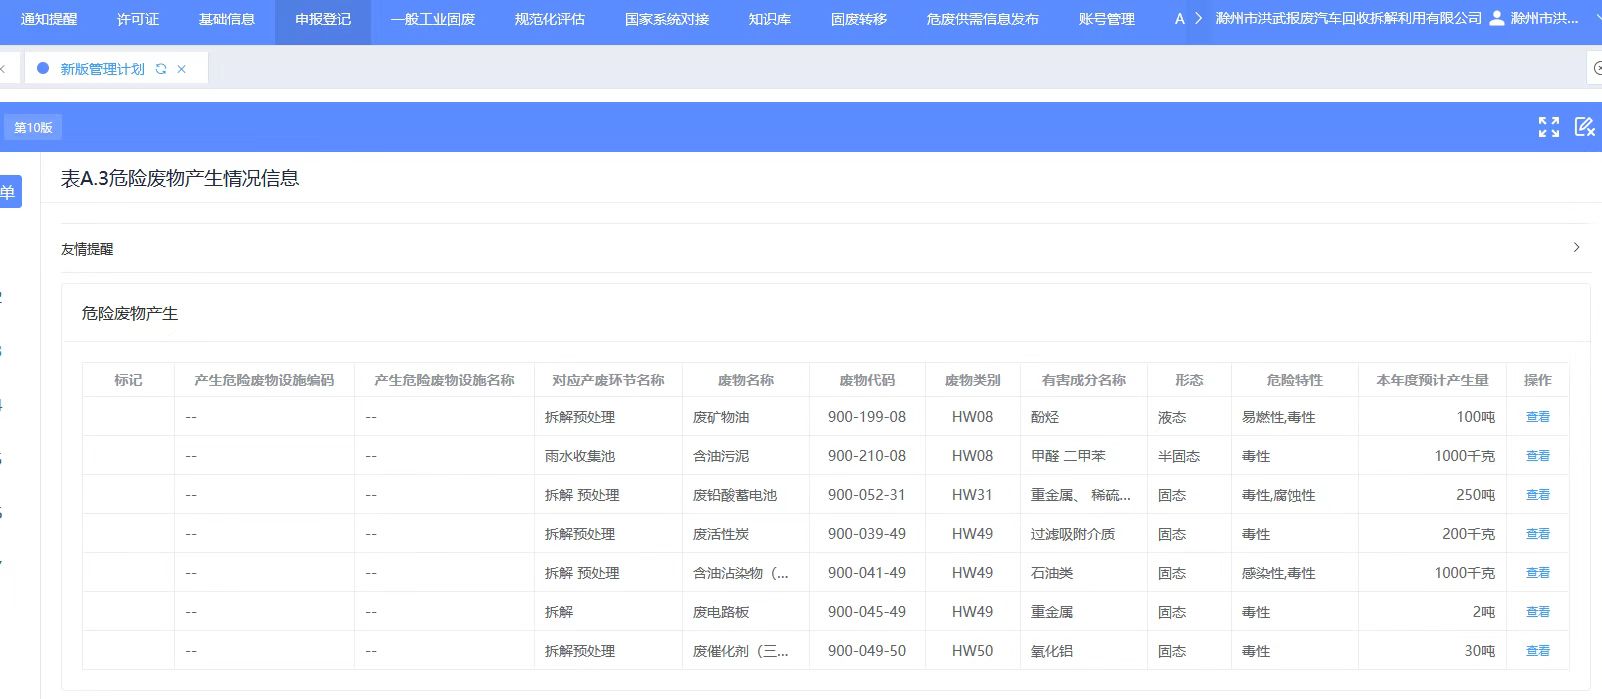Go to 固废转移 menu
The width and height of the screenshot is (1602, 699).
[x=858, y=19]
